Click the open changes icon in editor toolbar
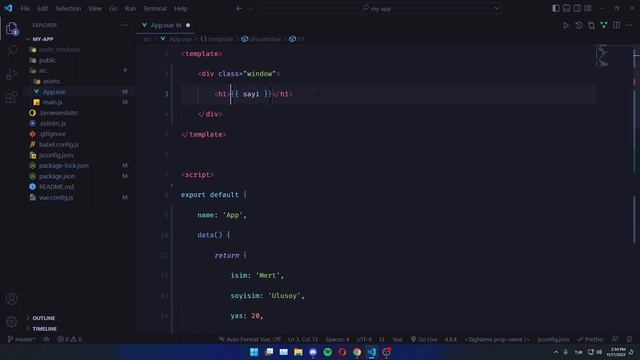 (x=591, y=25)
